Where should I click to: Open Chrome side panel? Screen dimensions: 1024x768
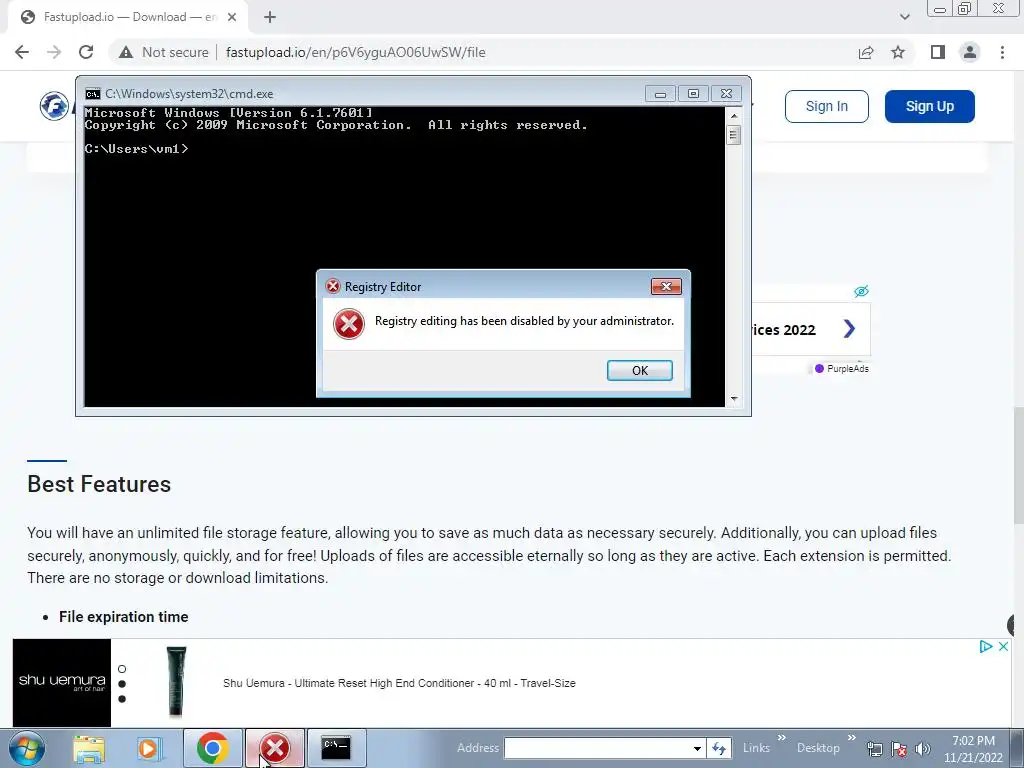938,52
